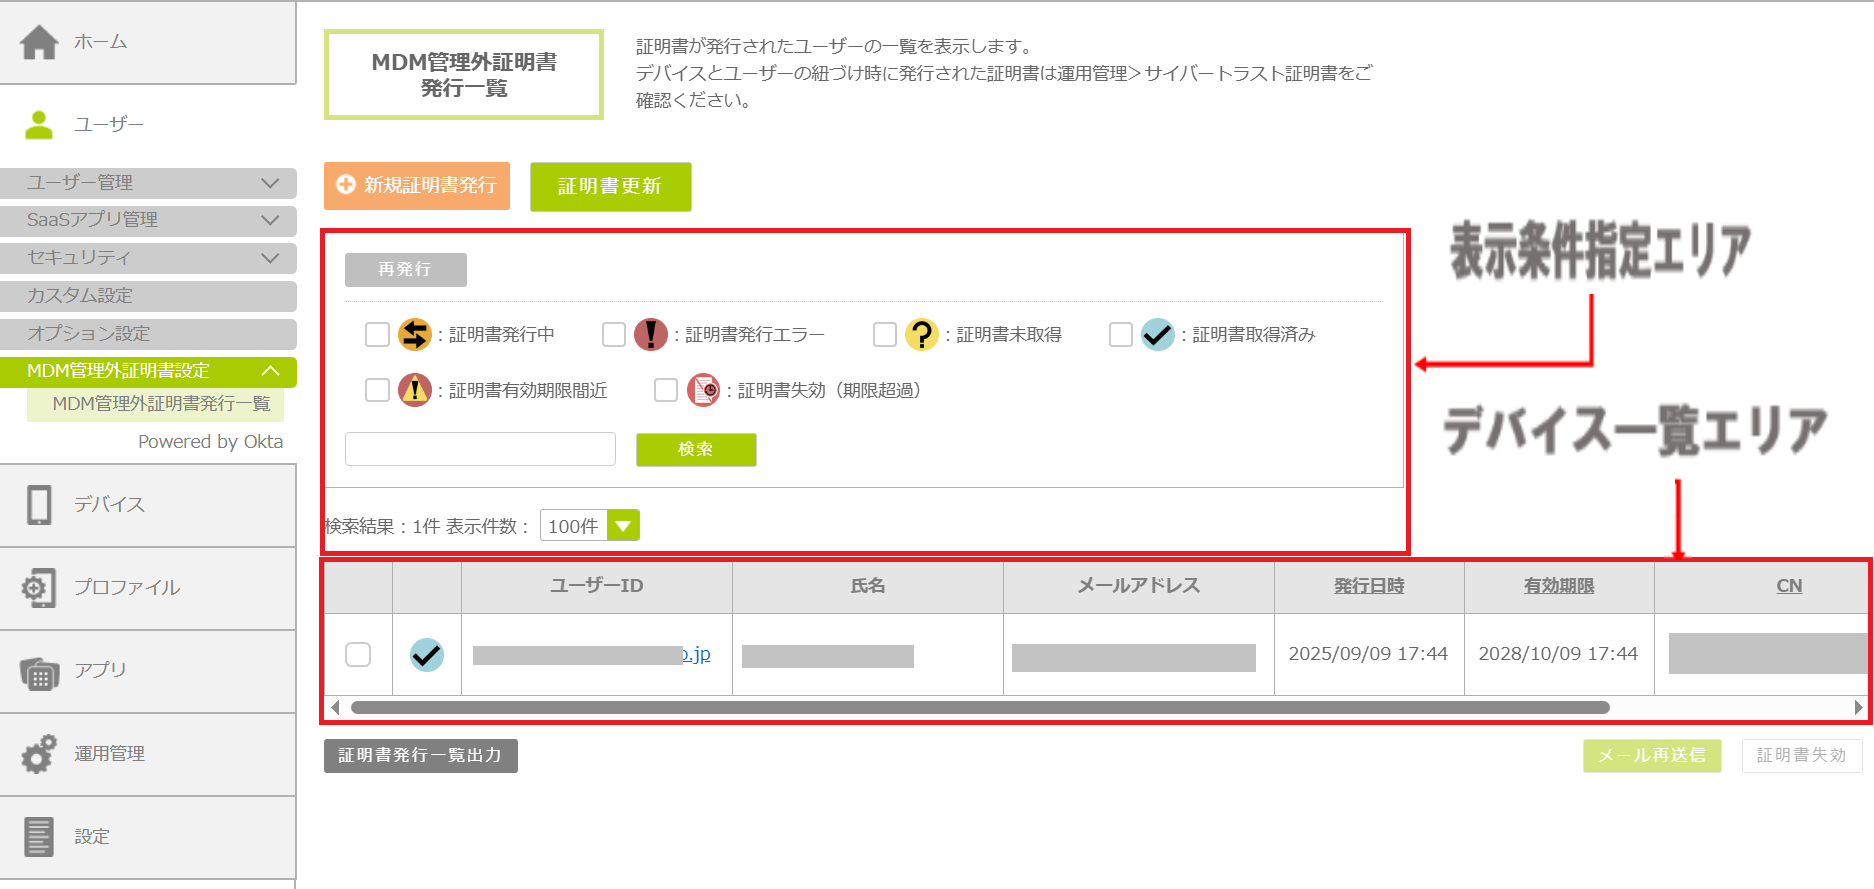The width and height of the screenshot is (1874, 889).
Task: Select MDM管理外証明書発行一覧 submenu item
Action: point(160,404)
